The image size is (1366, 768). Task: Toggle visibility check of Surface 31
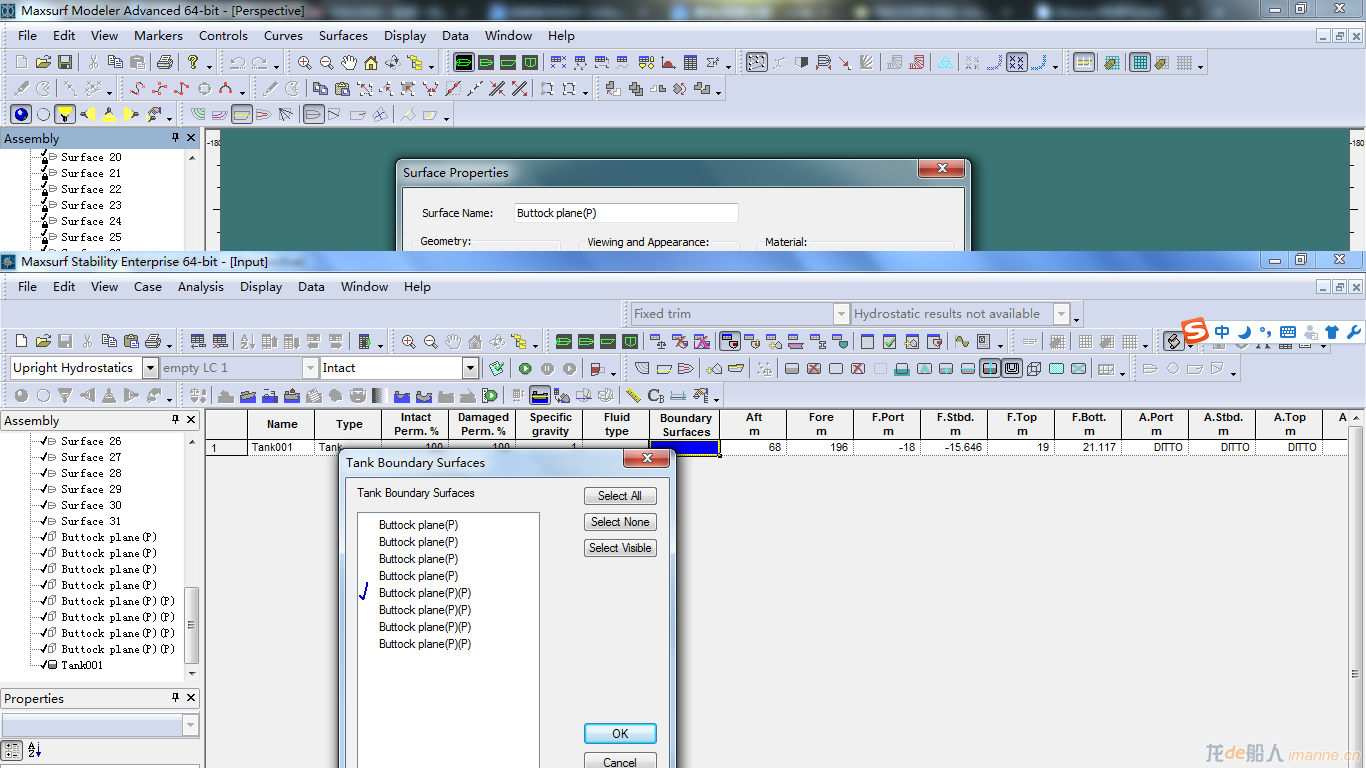44,521
